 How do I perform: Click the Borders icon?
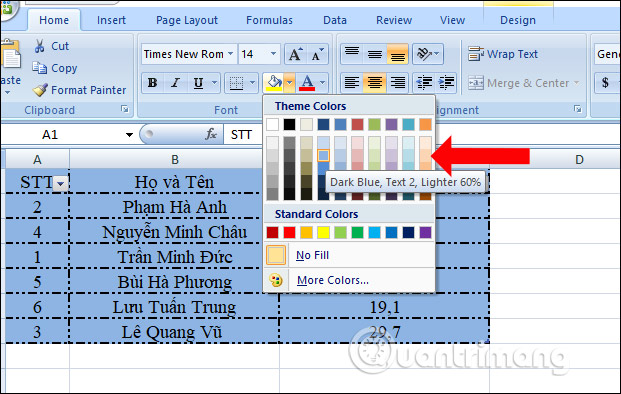coord(236,83)
